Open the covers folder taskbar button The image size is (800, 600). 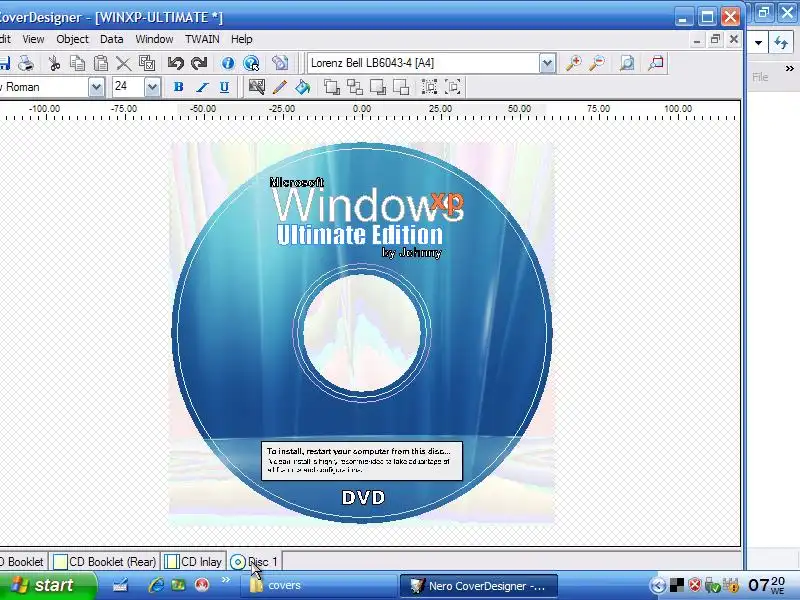pyautogui.click(x=319, y=586)
